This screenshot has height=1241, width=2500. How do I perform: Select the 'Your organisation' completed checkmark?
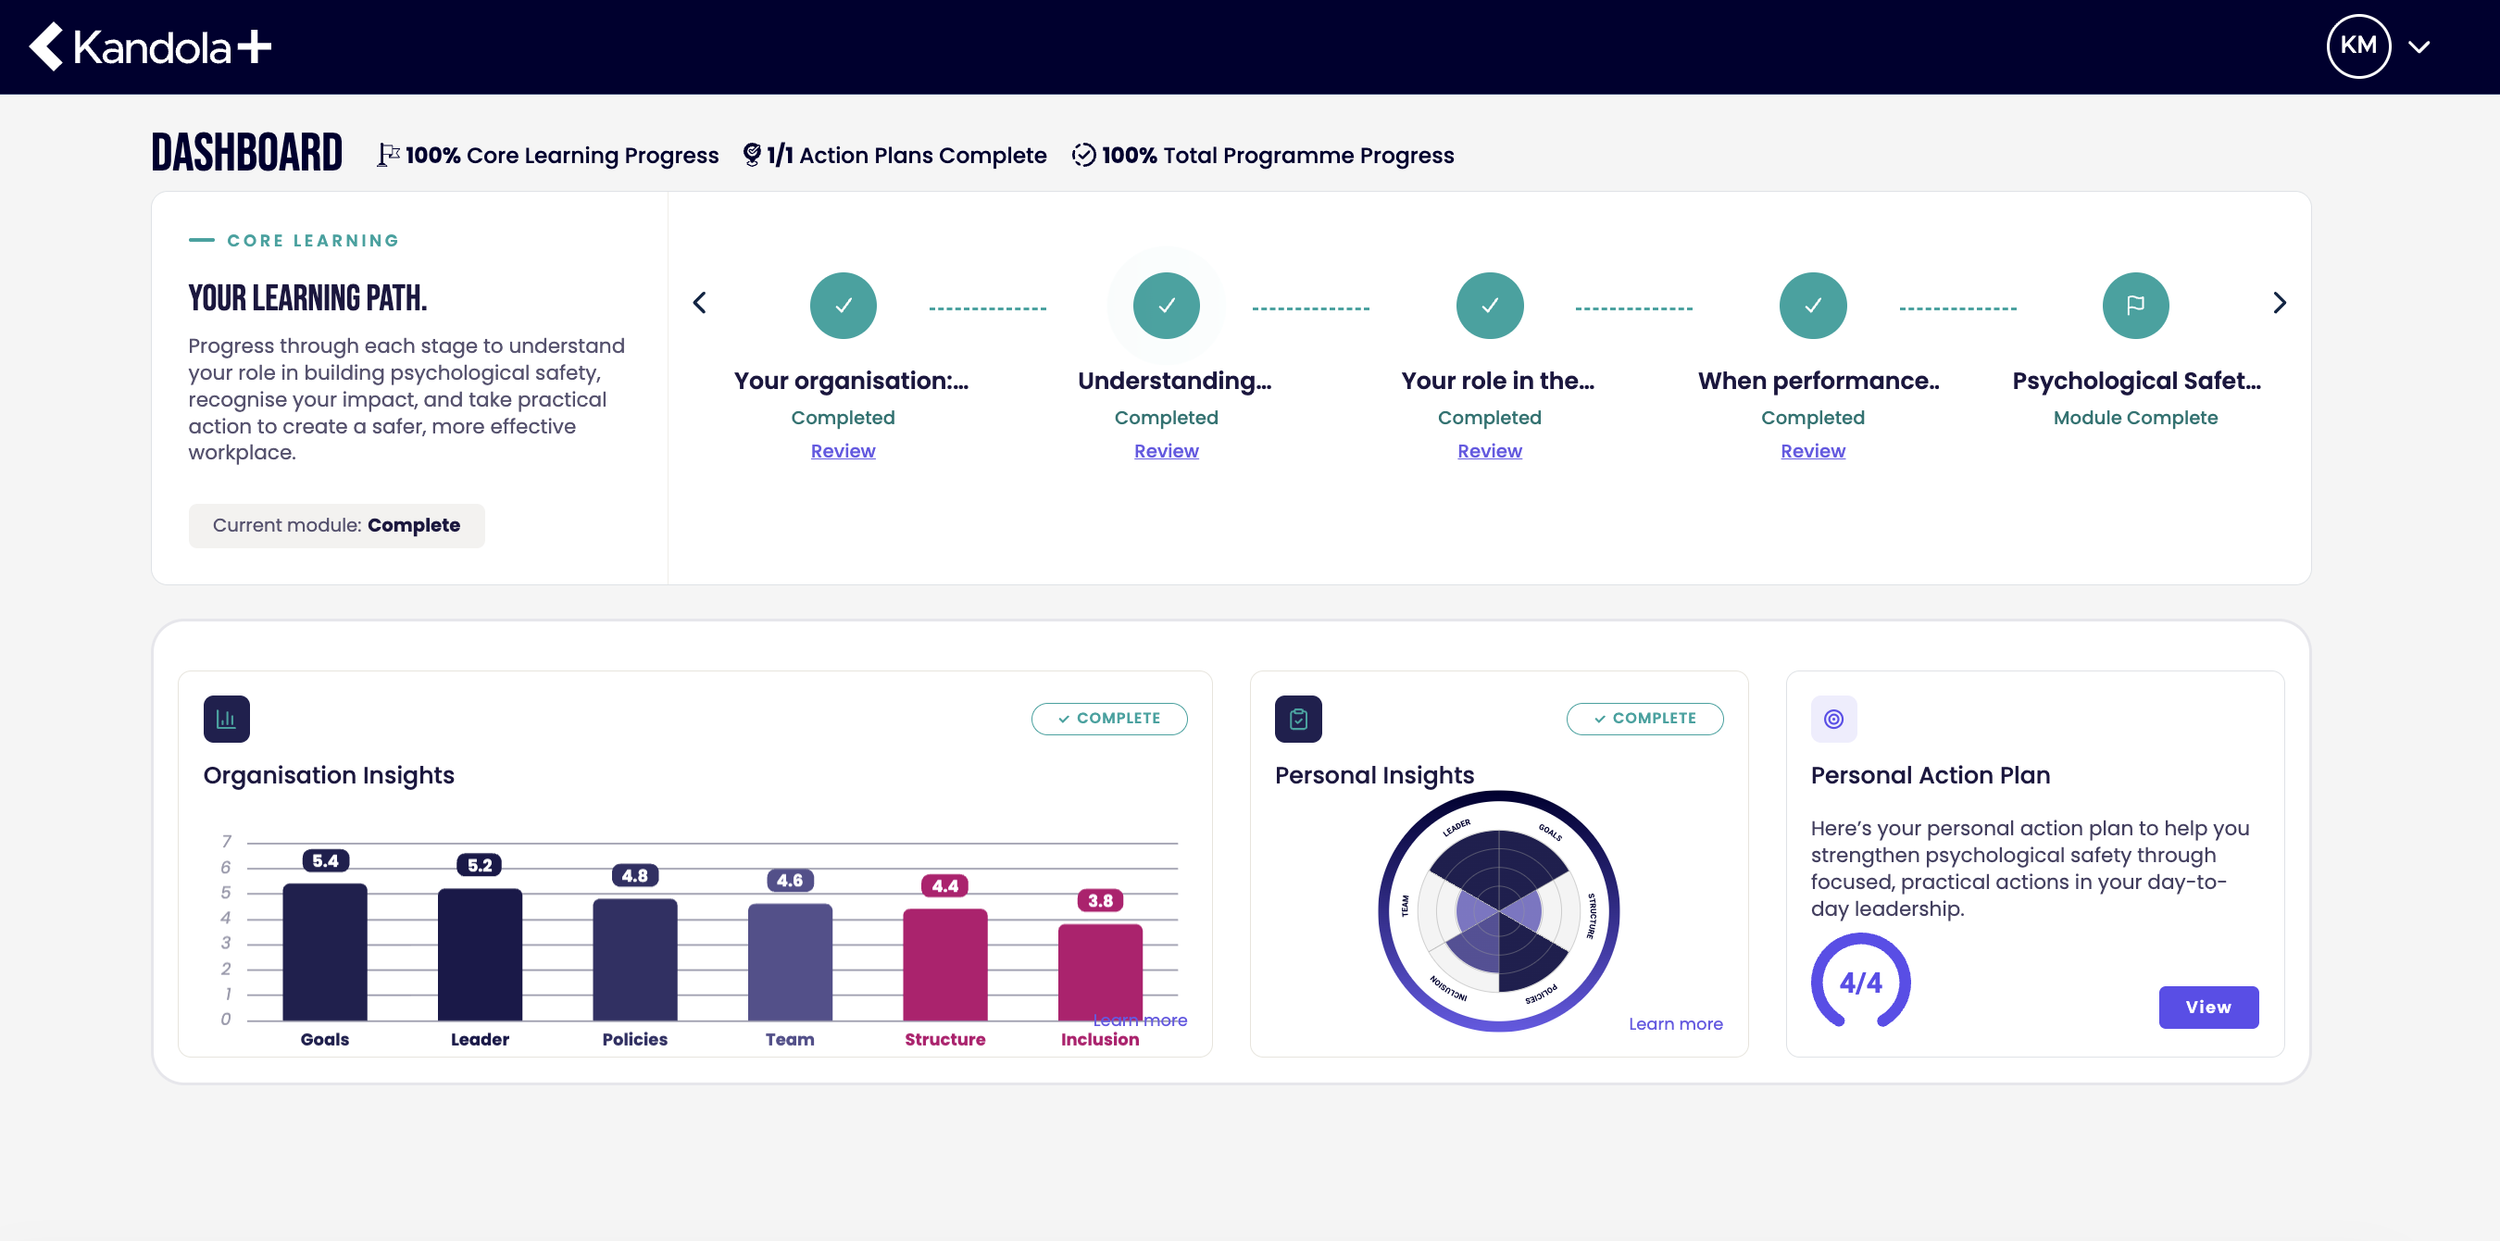pos(843,305)
